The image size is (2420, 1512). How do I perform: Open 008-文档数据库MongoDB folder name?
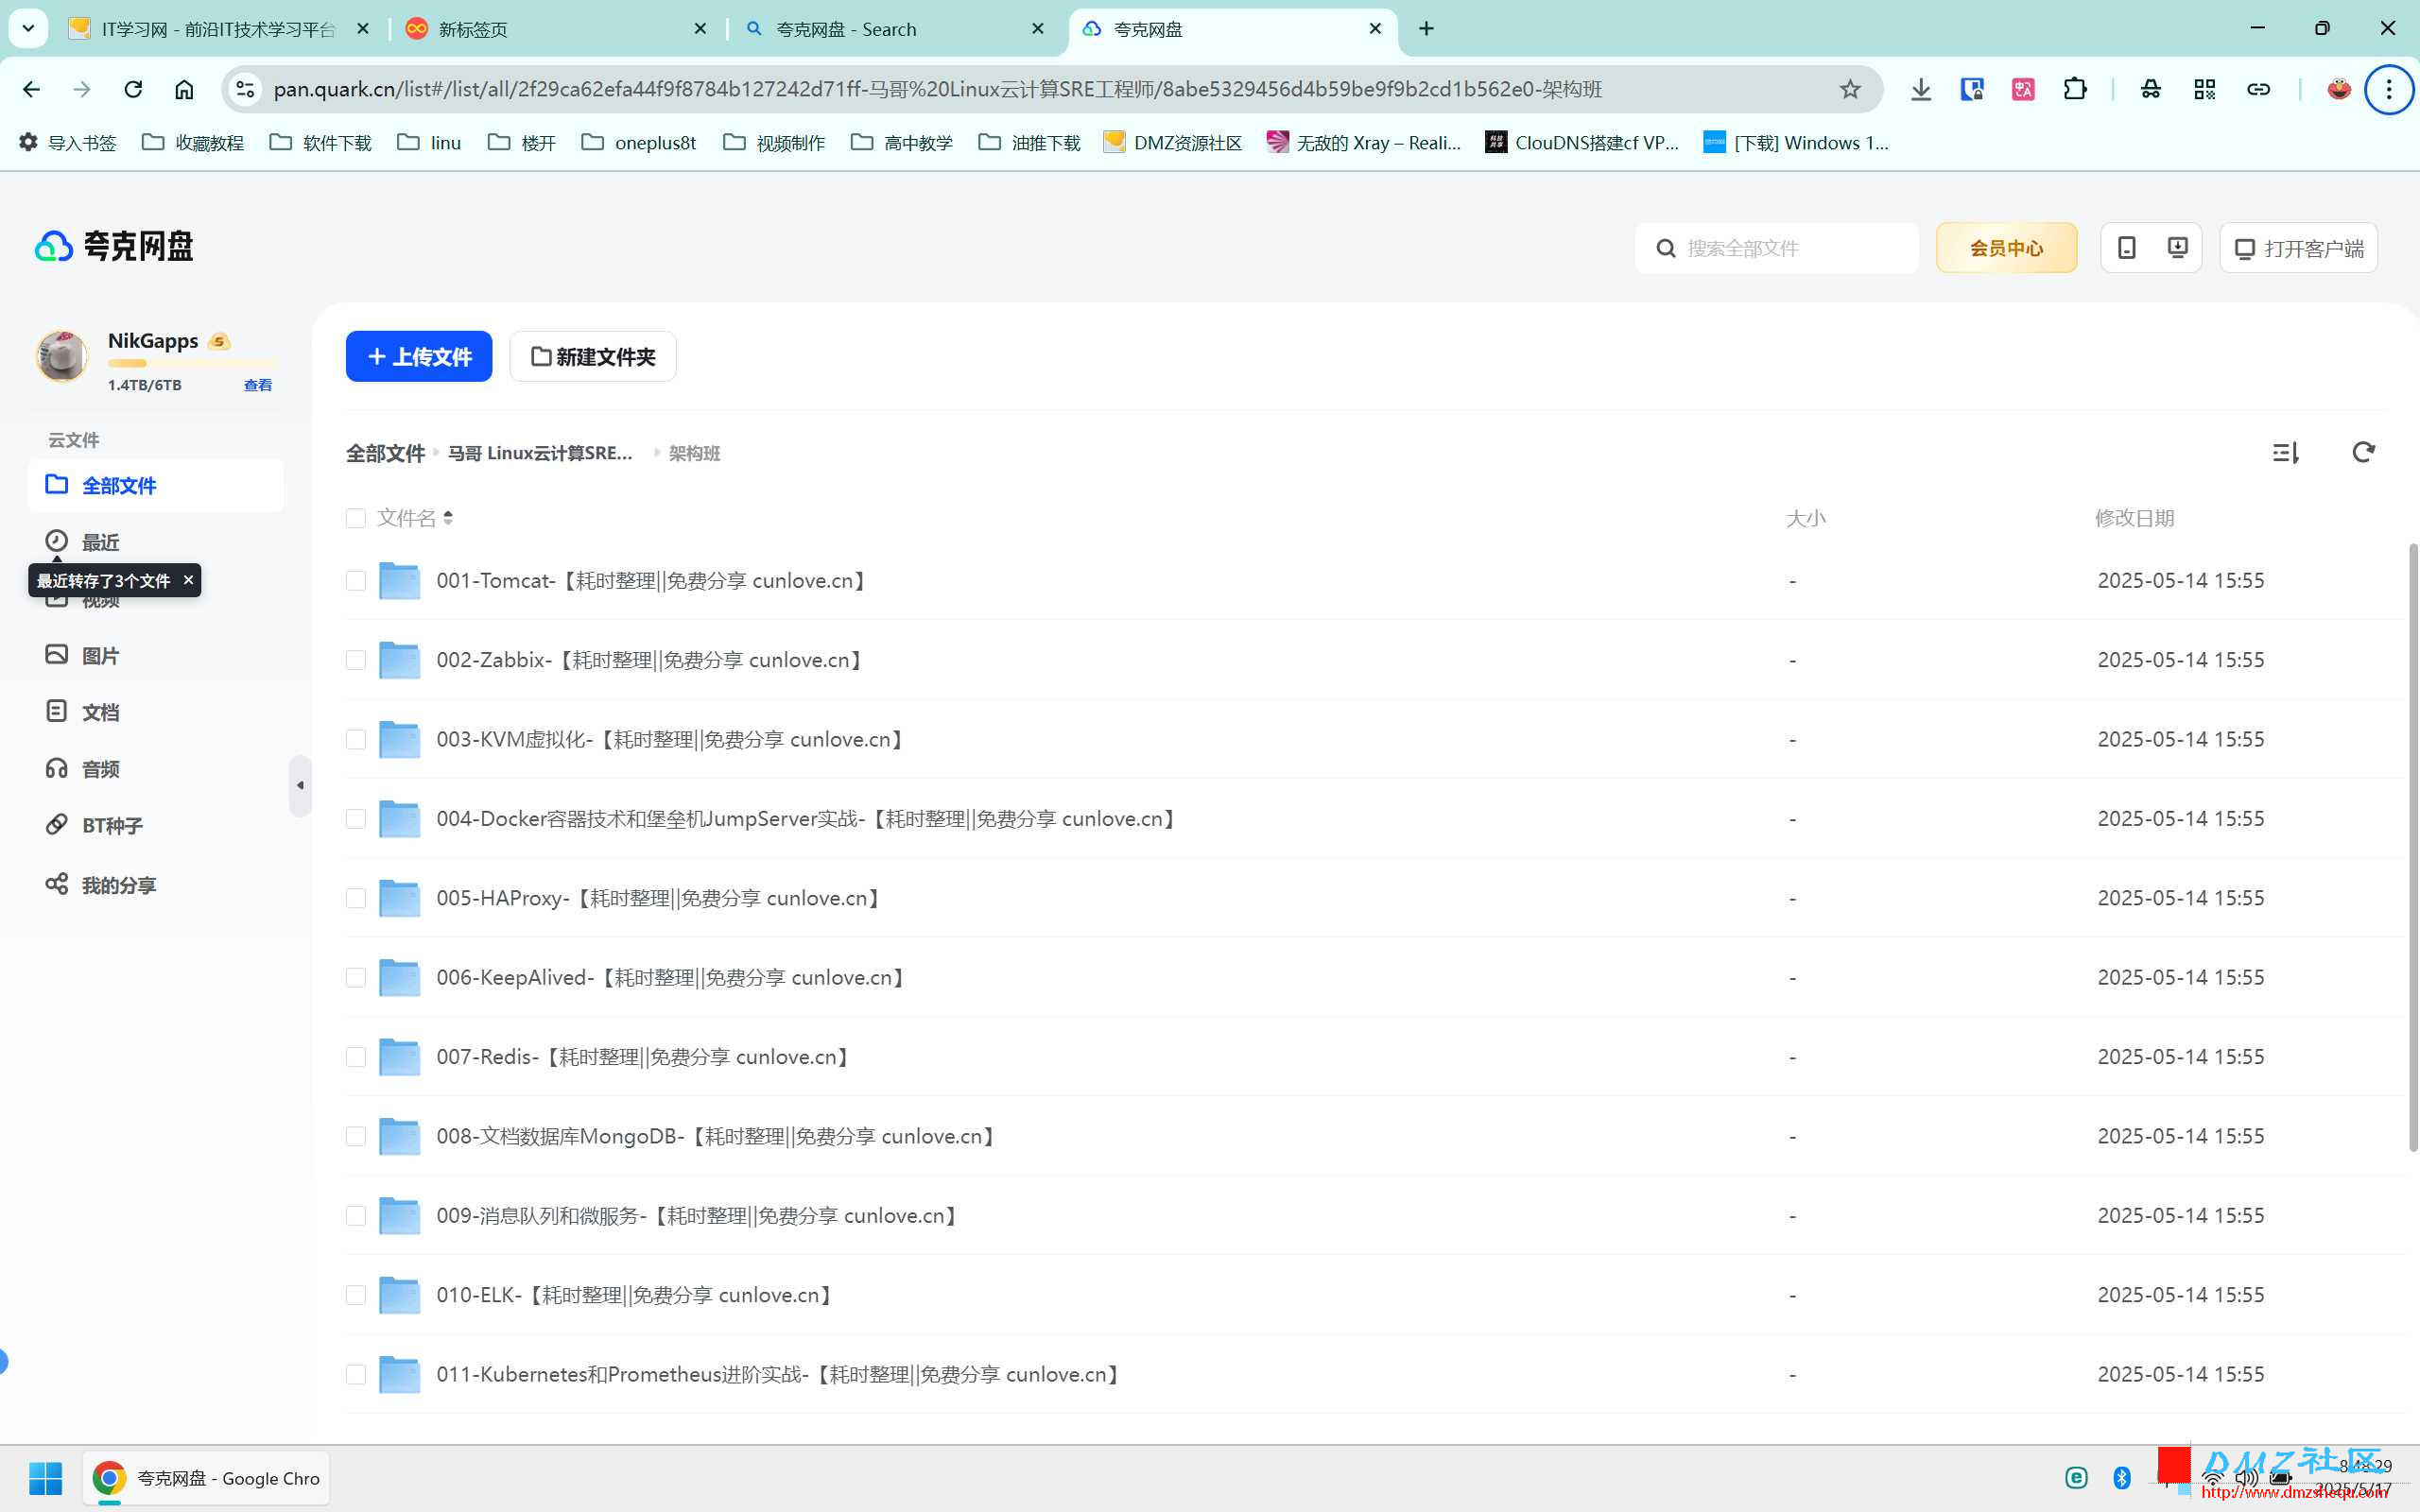tap(718, 1136)
